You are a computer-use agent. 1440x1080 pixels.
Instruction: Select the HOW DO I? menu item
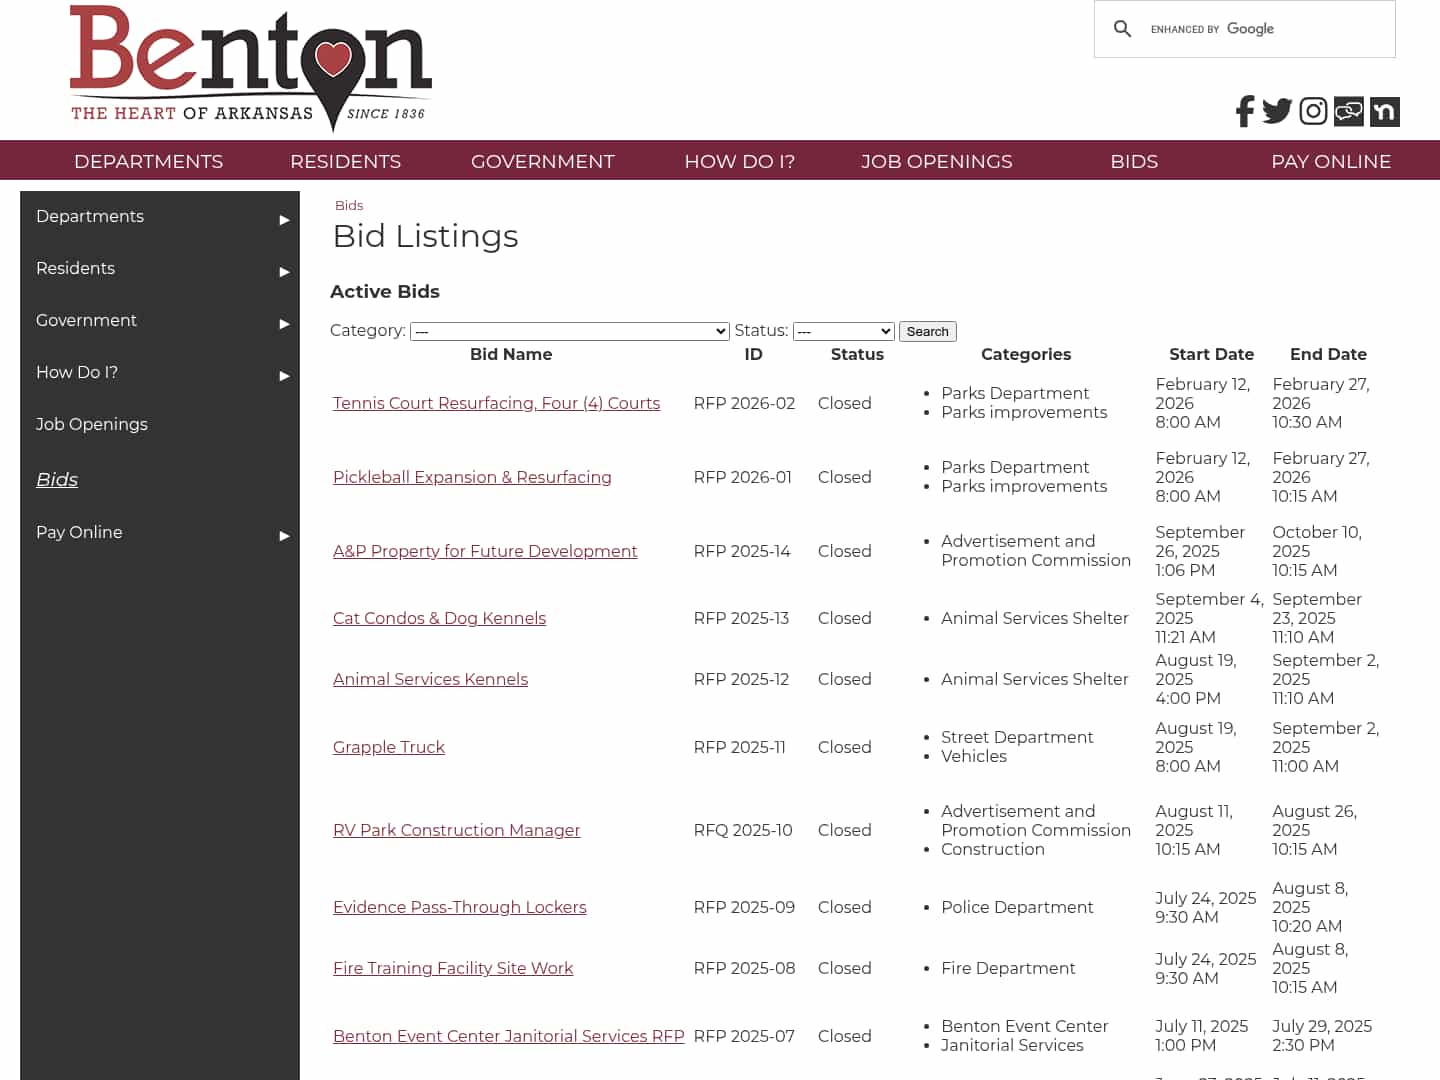tap(739, 161)
